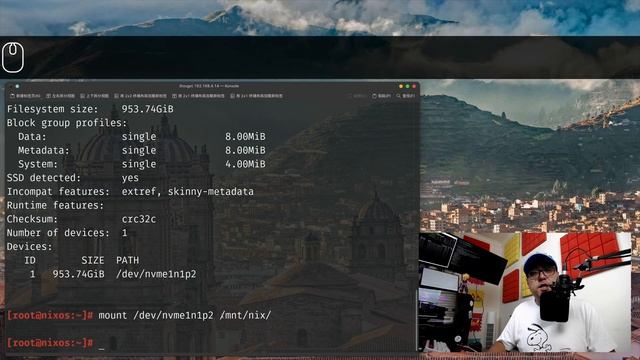Click the 'Number of devices:' label
Image resolution: width=640 pixels, height=360 pixels.
(x=58, y=233)
